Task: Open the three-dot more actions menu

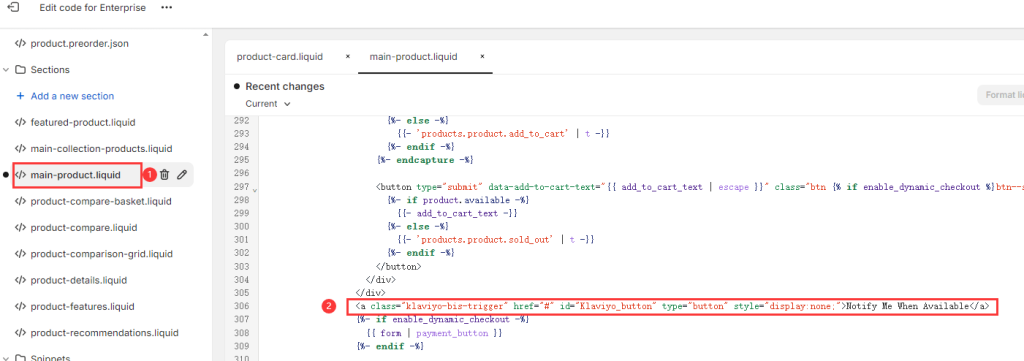Action: coord(167,8)
